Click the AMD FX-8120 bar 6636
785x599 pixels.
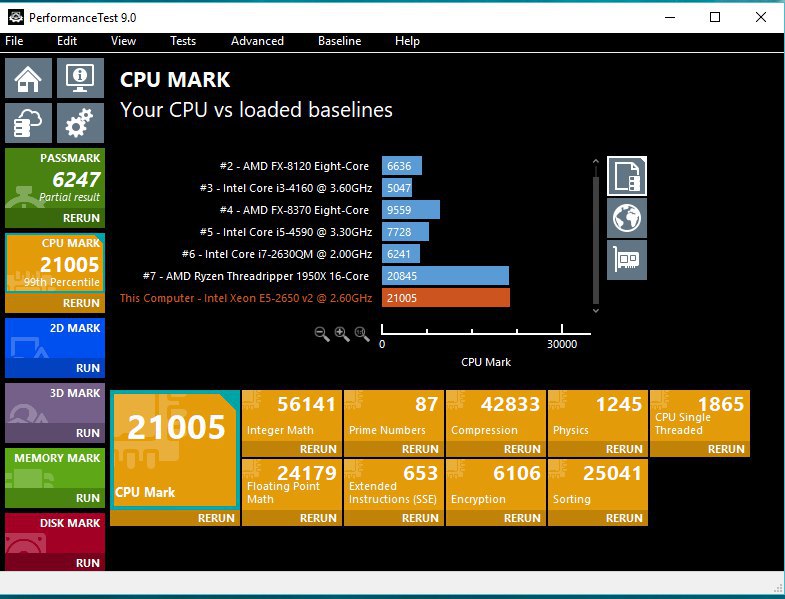pyautogui.click(x=402, y=166)
